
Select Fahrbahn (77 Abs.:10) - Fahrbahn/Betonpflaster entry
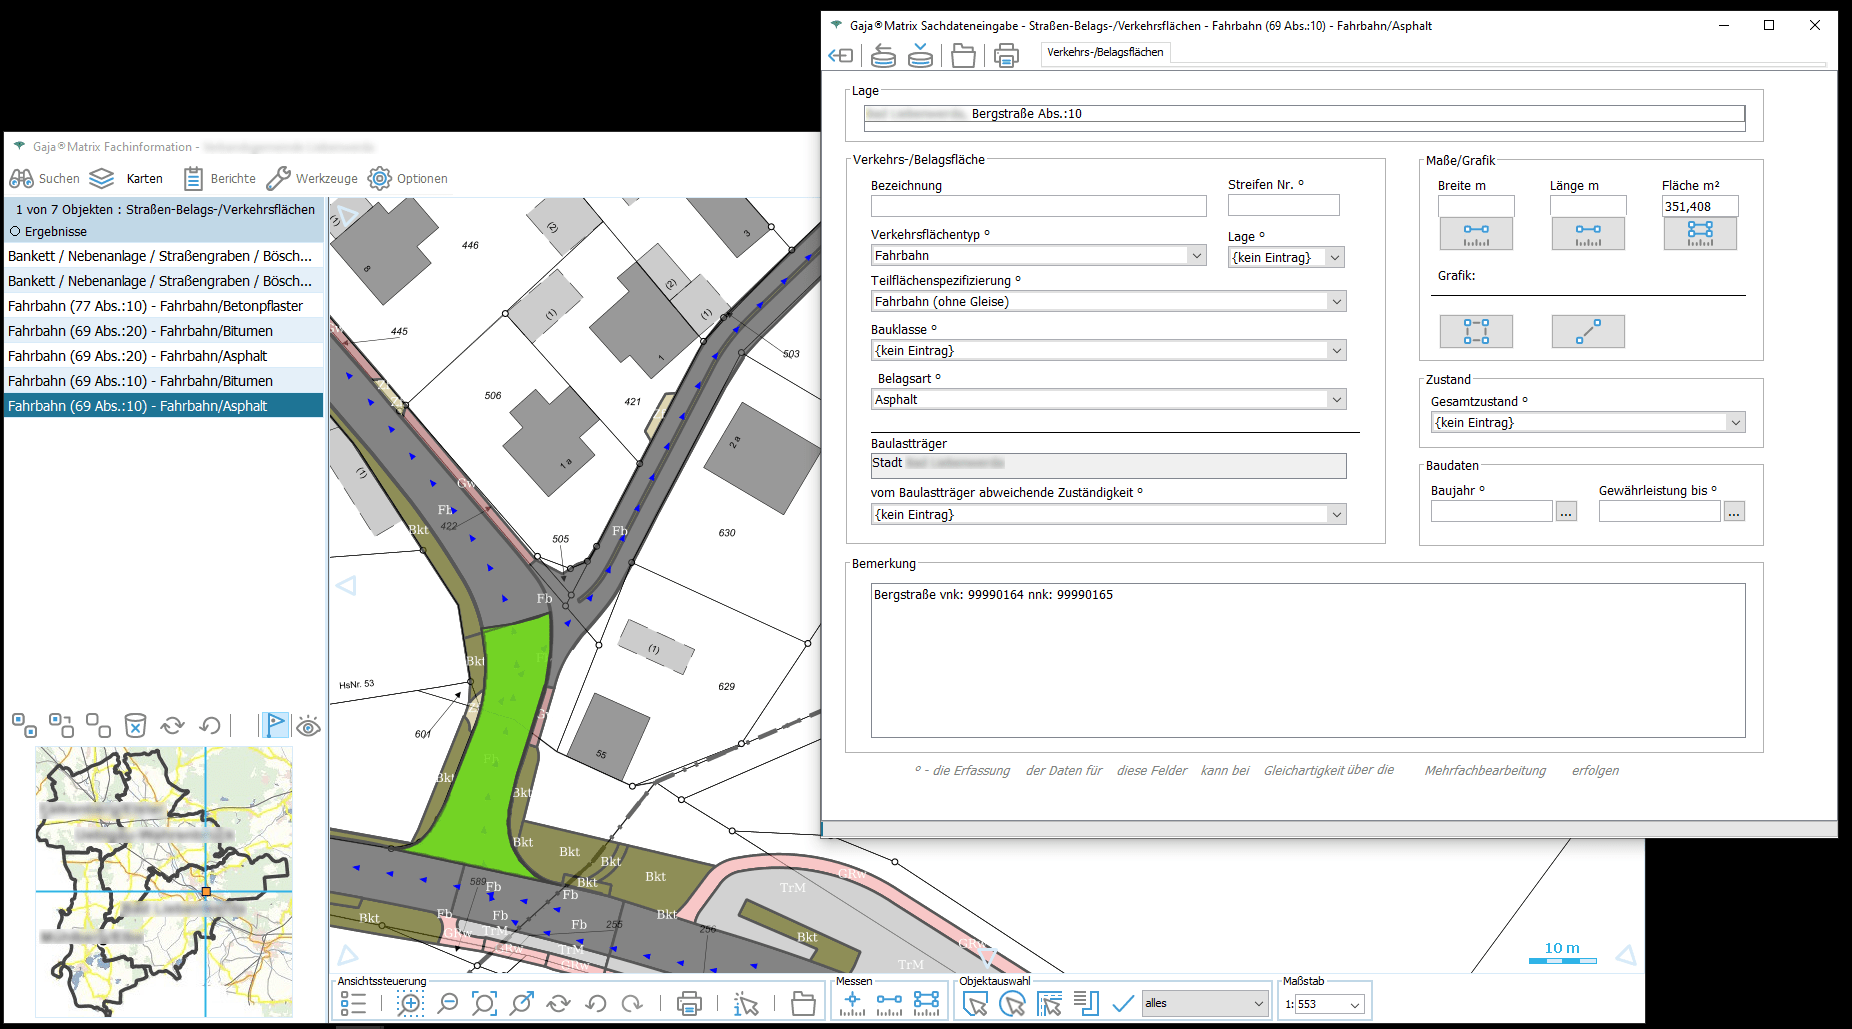(x=155, y=306)
